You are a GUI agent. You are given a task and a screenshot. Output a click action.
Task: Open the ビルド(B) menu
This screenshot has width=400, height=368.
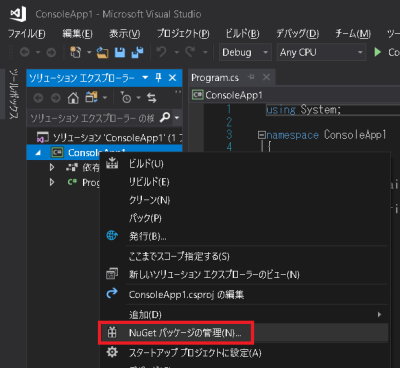tap(242, 34)
